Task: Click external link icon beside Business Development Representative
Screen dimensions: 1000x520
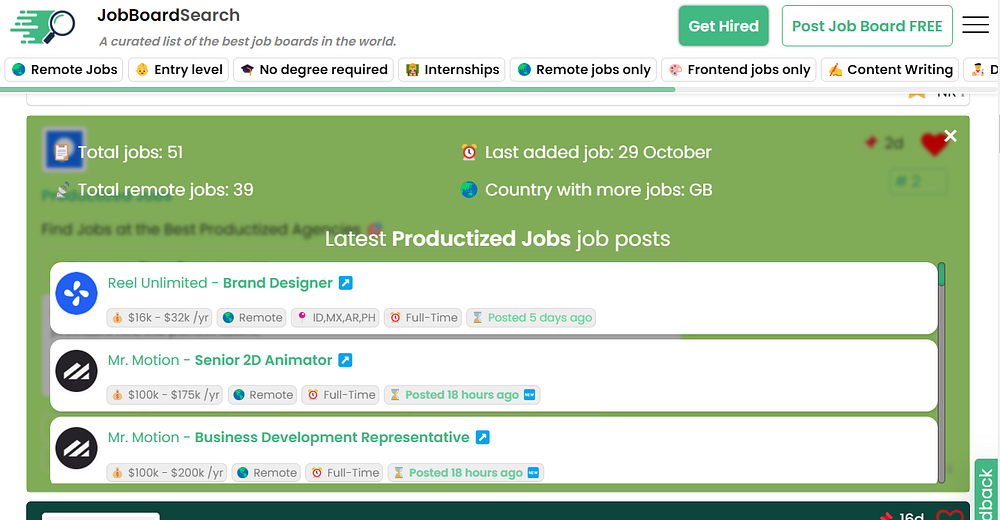Action: tap(483, 437)
